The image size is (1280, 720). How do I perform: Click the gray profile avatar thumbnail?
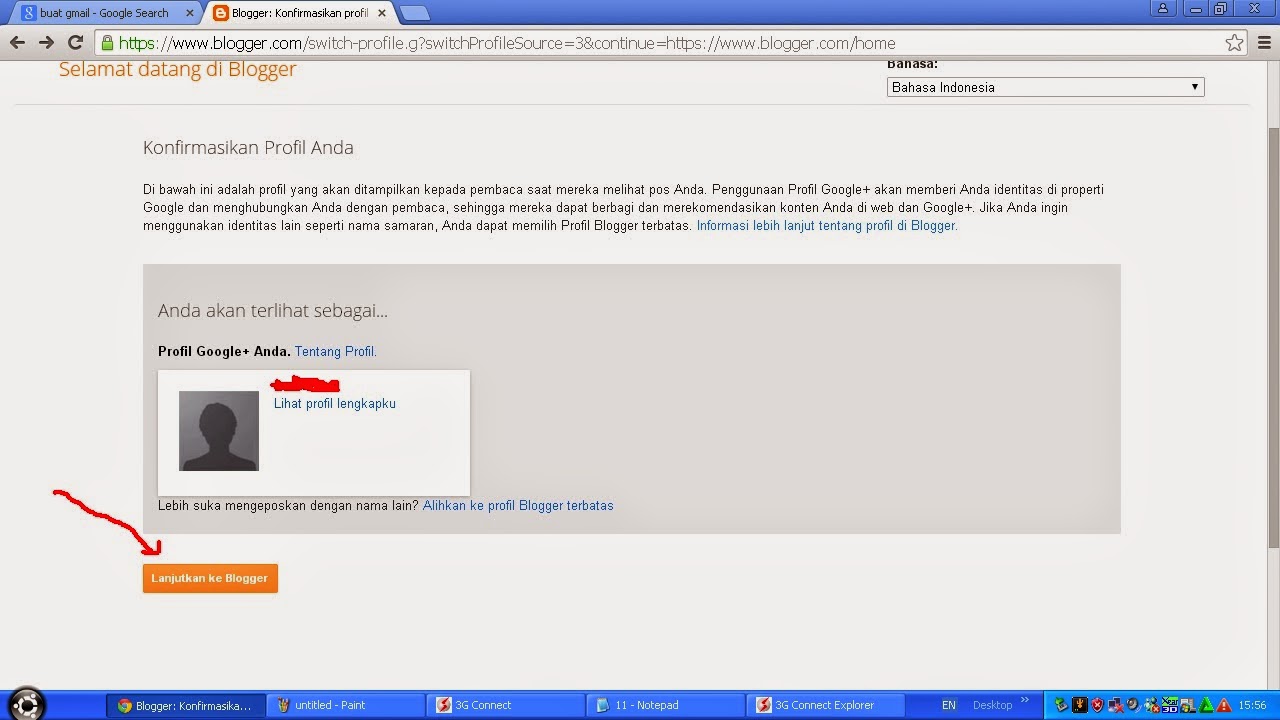(219, 431)
